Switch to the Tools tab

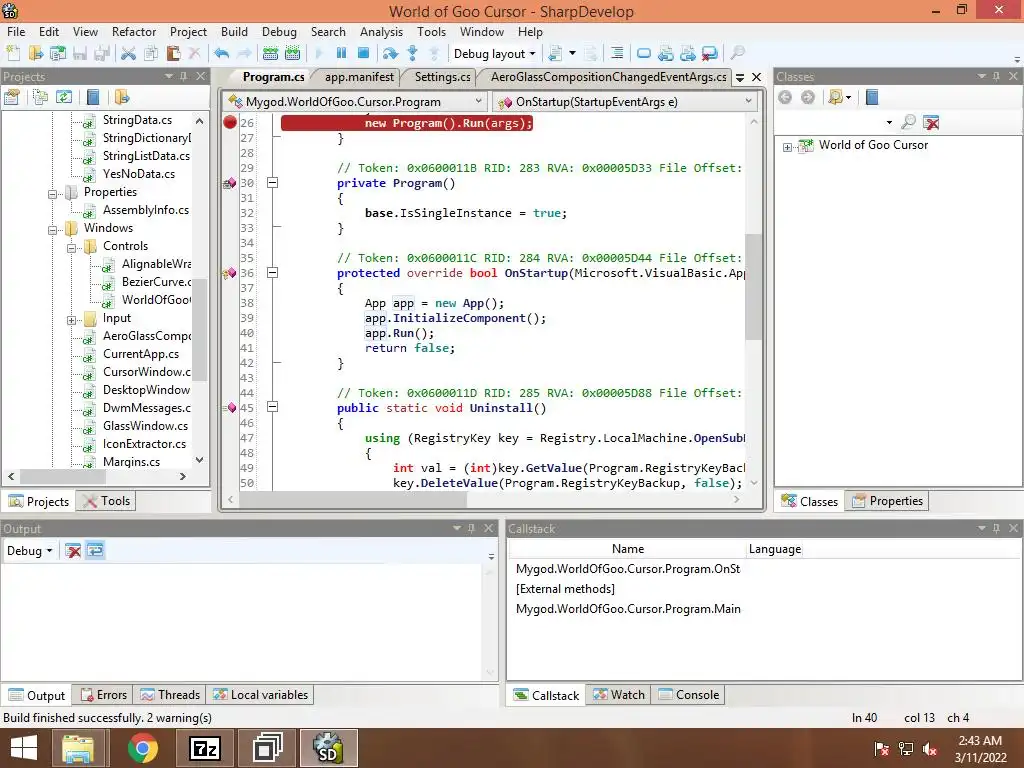click(108, 501)
